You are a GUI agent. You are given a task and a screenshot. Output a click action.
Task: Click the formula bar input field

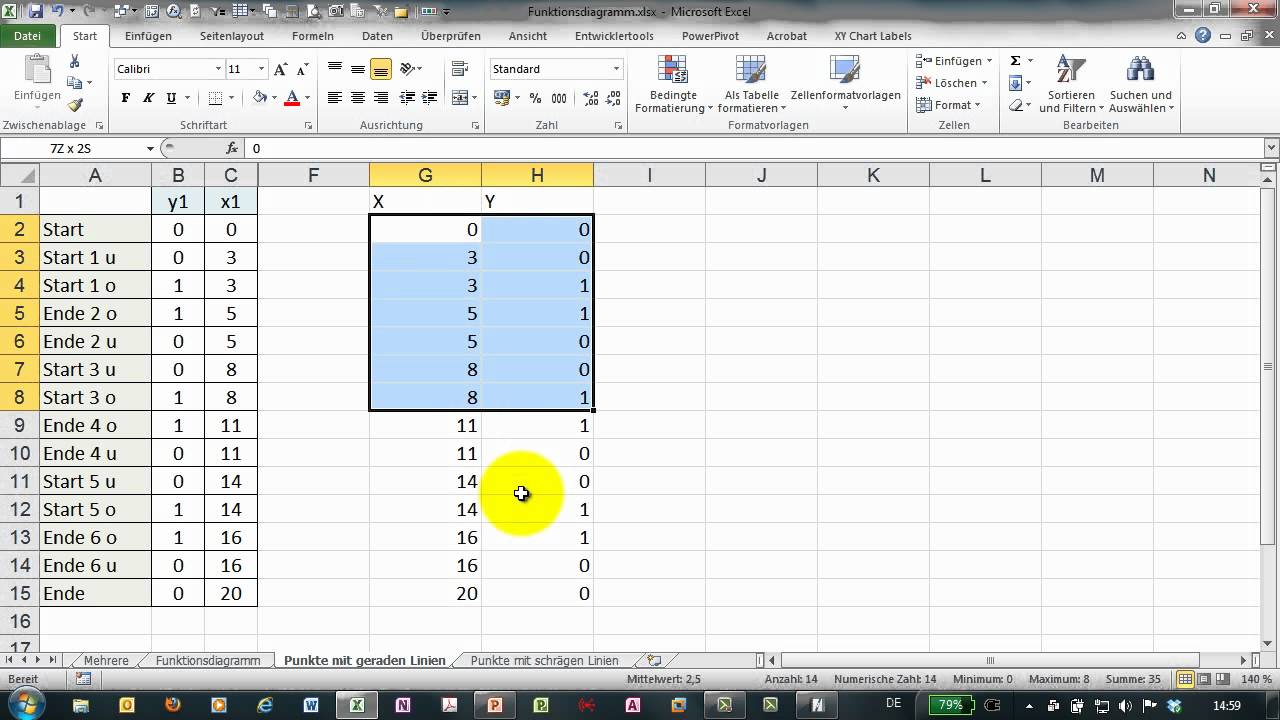[x=755, y=148]
